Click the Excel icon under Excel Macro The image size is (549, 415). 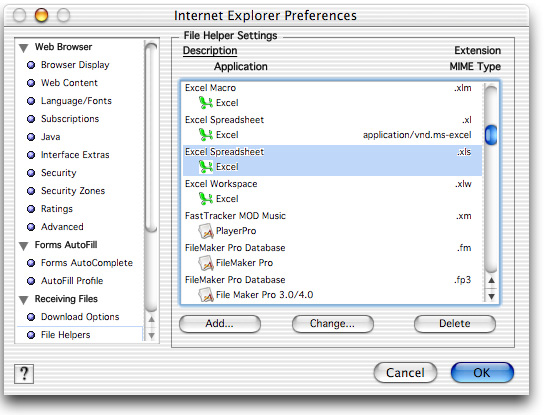206,103
